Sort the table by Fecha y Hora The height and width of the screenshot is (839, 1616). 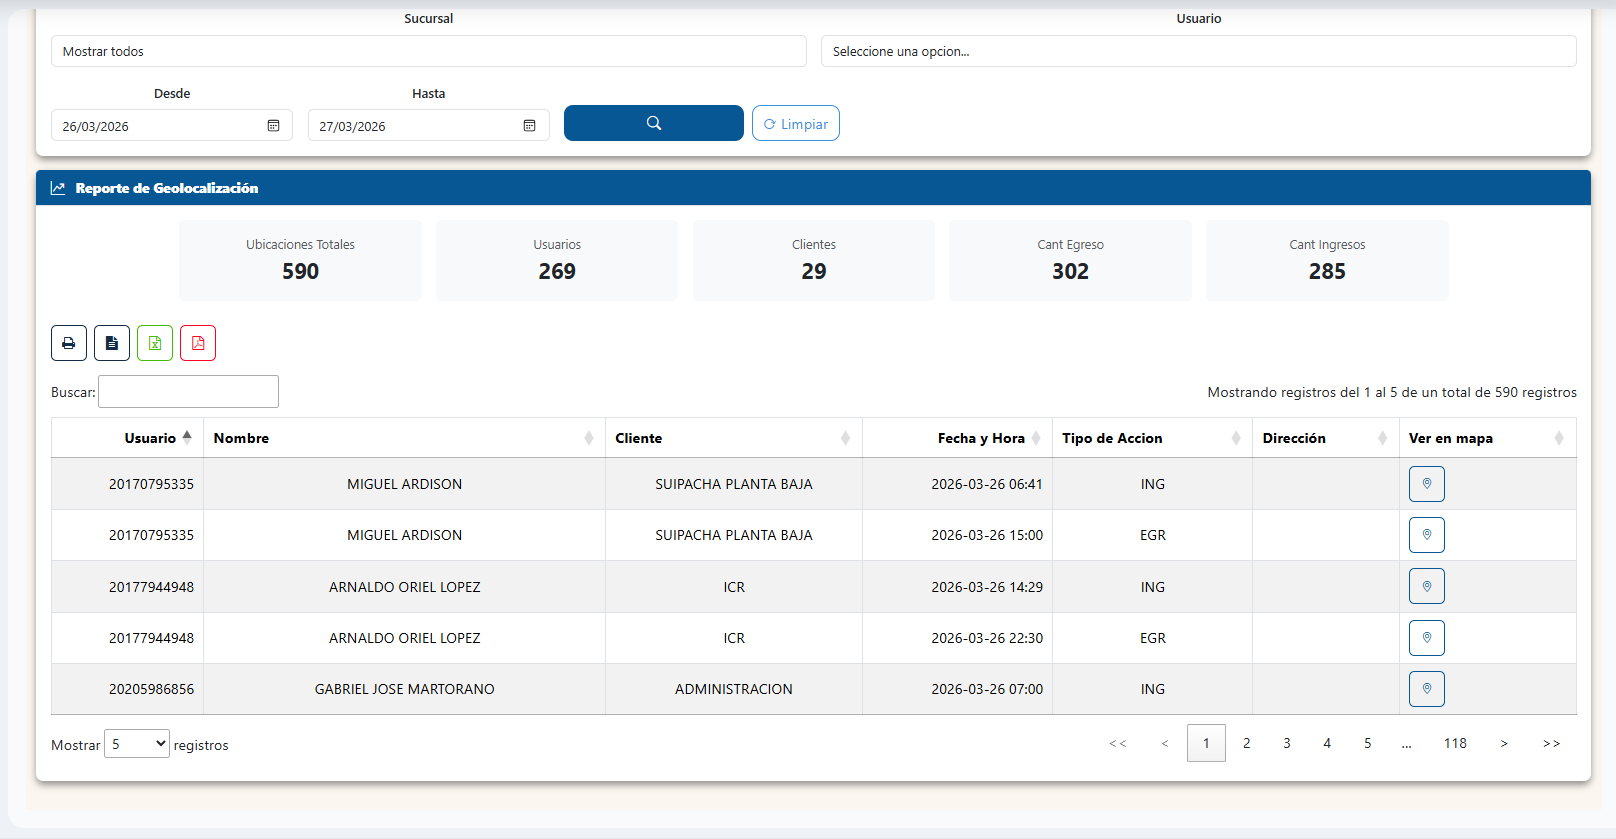tap(980, 438)
